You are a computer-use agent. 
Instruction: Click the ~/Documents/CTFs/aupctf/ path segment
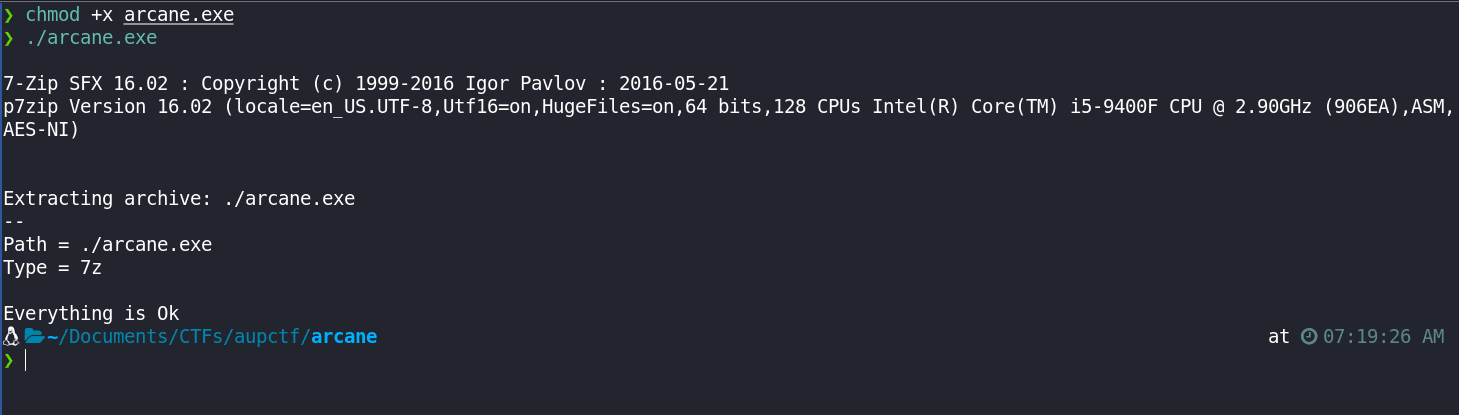pos(178,337)
